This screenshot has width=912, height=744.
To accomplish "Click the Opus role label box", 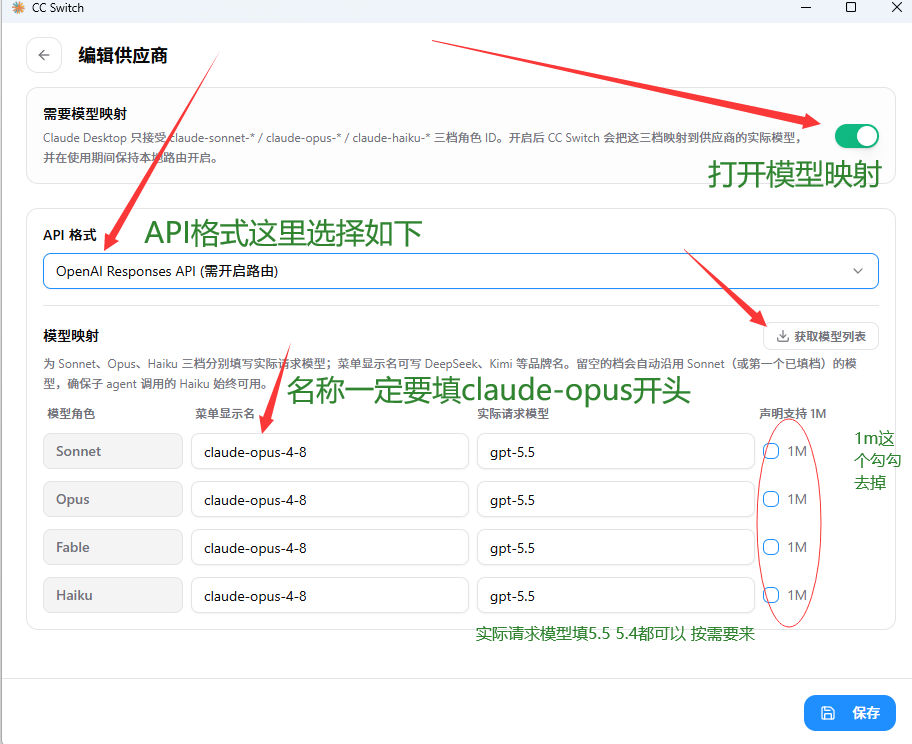I will click(113, 499).
